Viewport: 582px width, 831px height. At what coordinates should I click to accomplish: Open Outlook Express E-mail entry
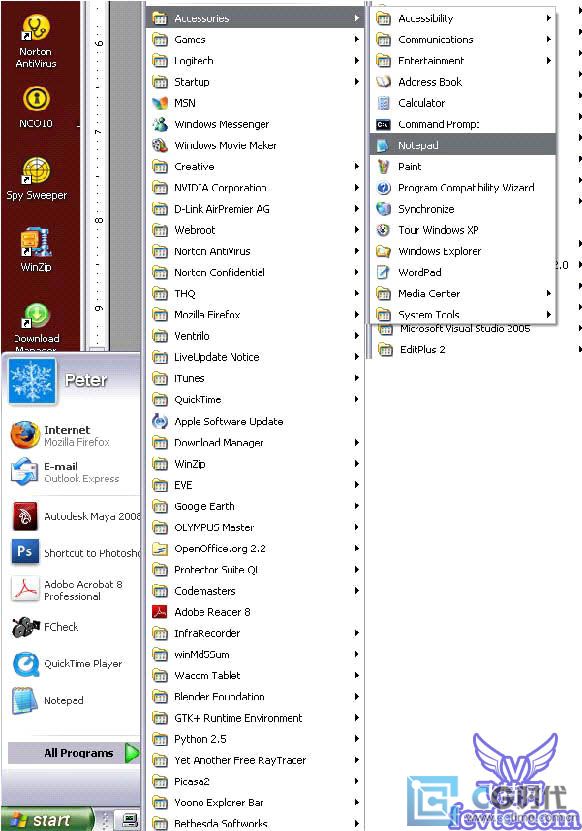[x=72, y=472]
